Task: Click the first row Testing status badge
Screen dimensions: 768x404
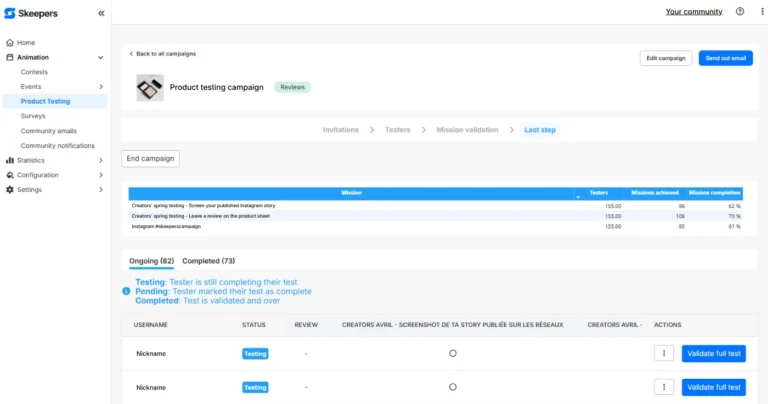Action: click(255, 354)
